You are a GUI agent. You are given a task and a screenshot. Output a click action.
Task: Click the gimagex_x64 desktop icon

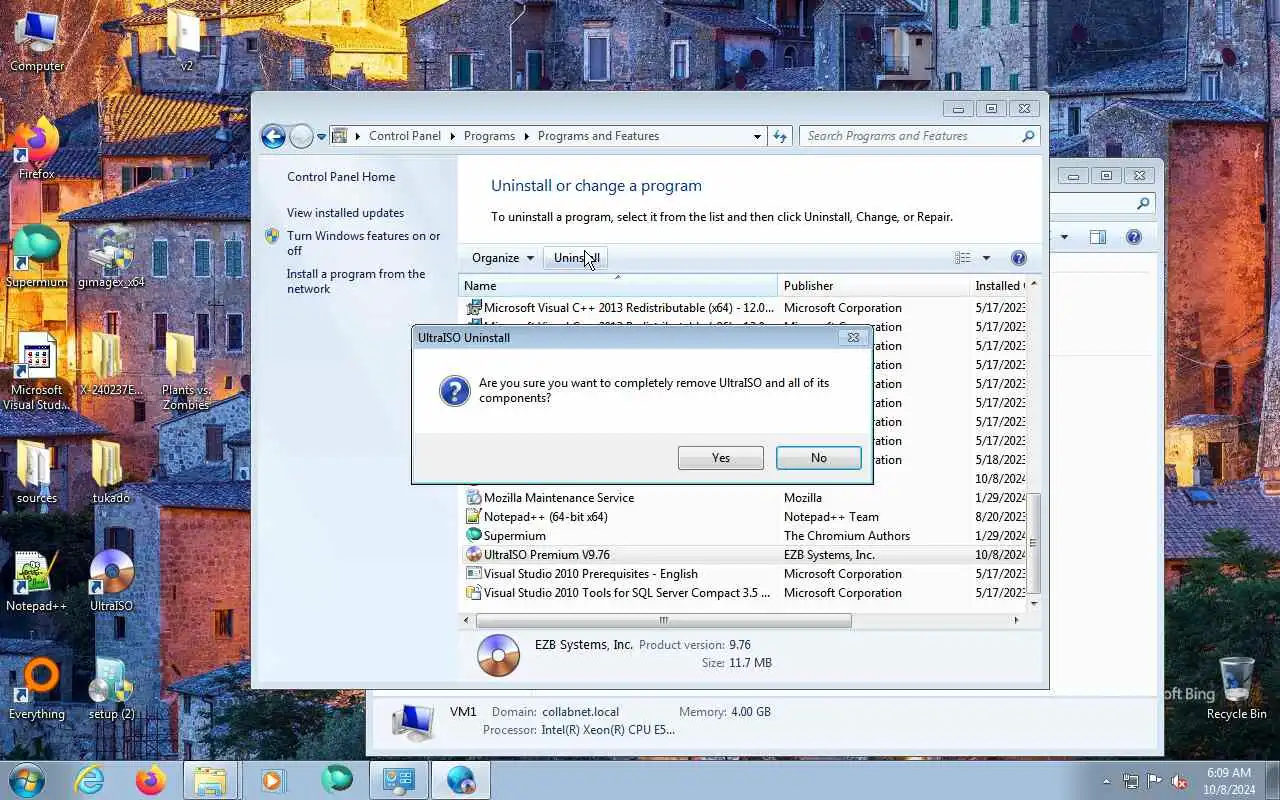[x=111, y=257]
